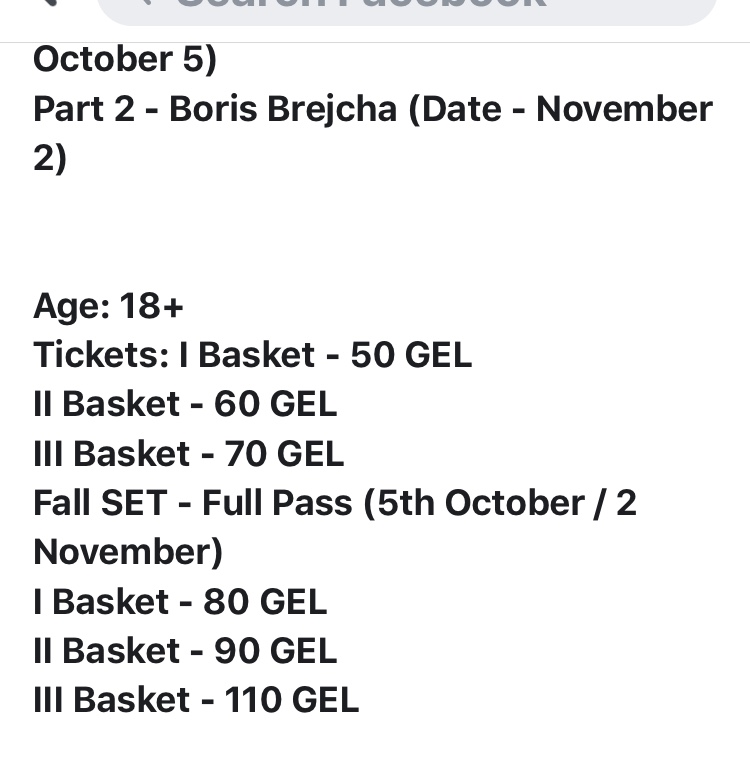This screenshot has height=762, width=750.
Task: Click the "2)" line under Part 2
Action: tap(50, 158)
